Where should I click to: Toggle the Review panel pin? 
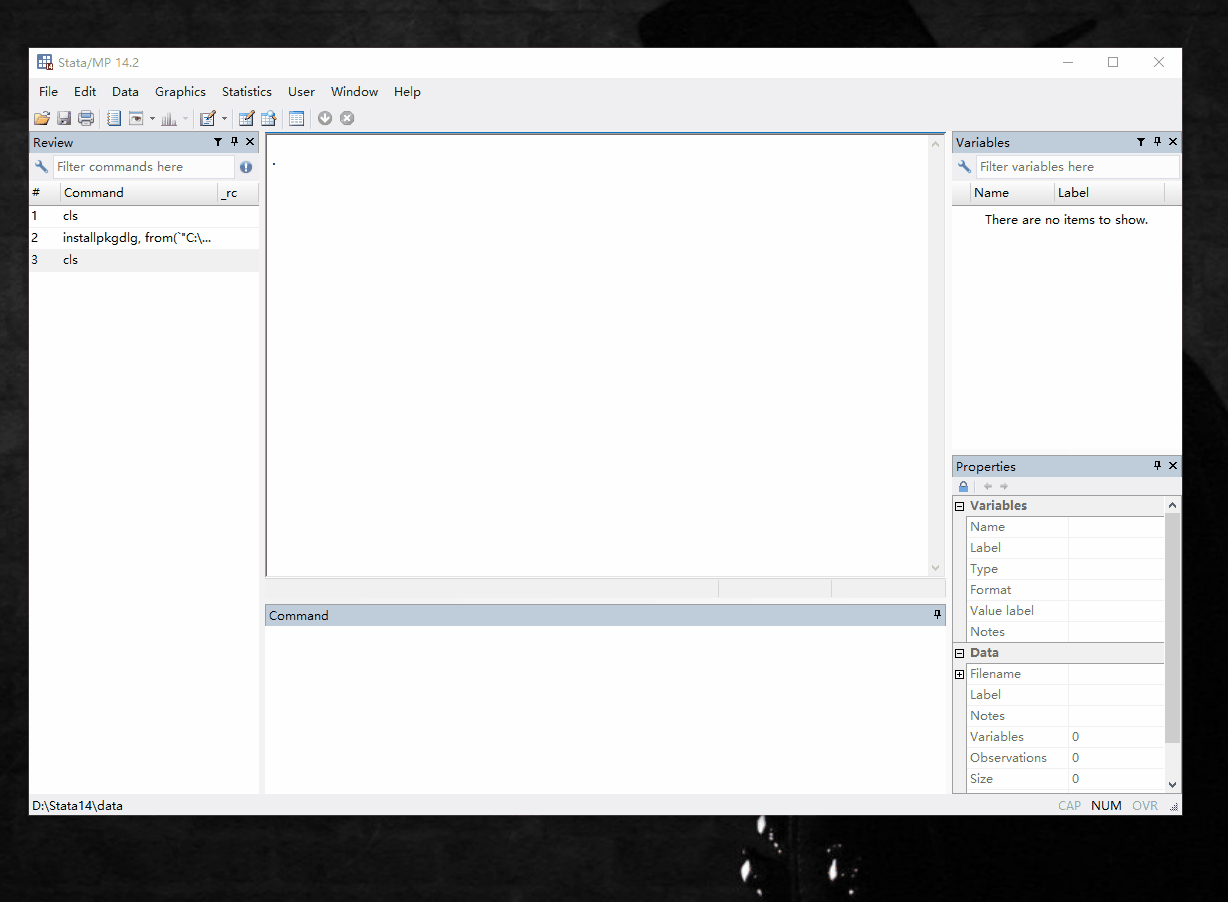pos(234,142)
